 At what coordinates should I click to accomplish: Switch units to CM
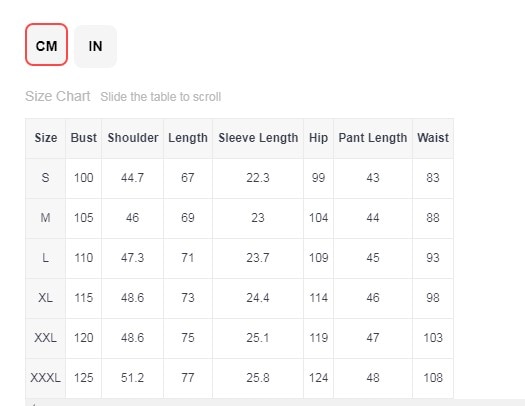pyautogui.click(x=47, y=45)
